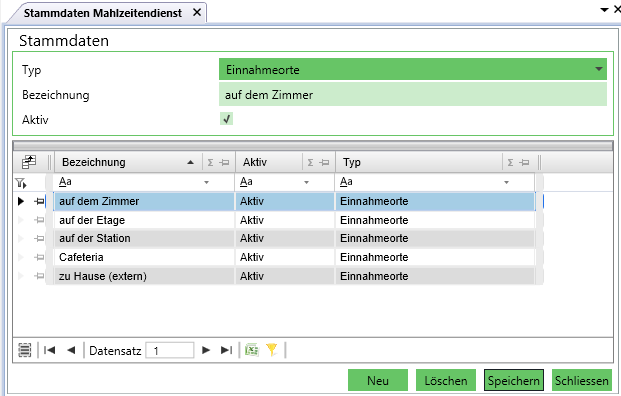This screenshot has width=621, height=396.
Task: Click the summary sigma in Aktiv column
Action: click(310, 162)
